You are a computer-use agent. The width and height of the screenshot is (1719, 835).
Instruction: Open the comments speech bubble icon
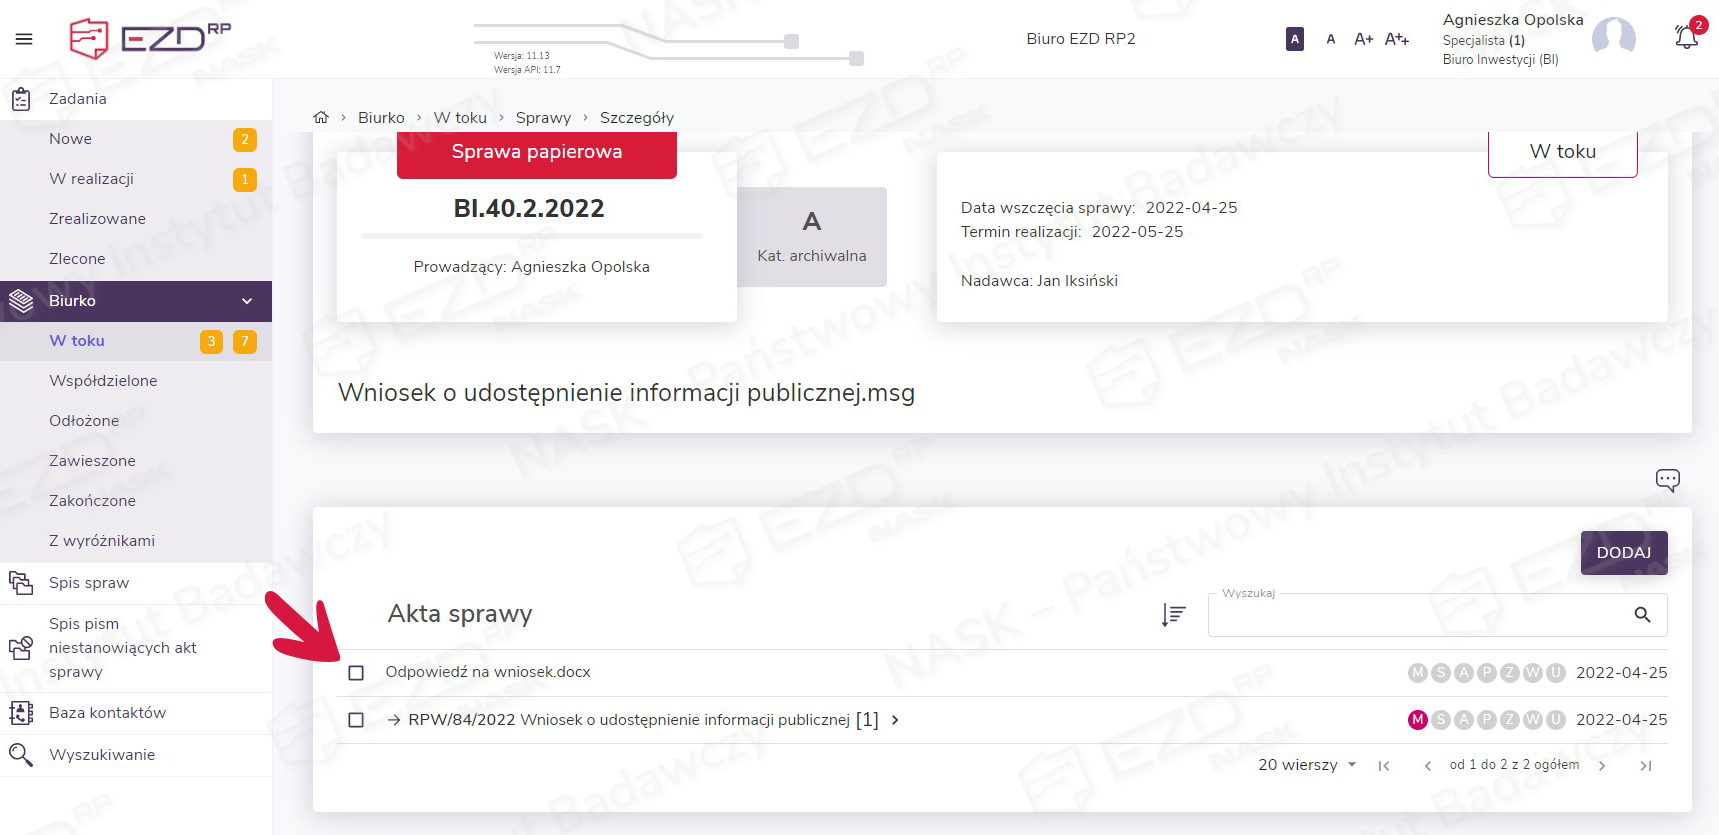click(1667, 480)
